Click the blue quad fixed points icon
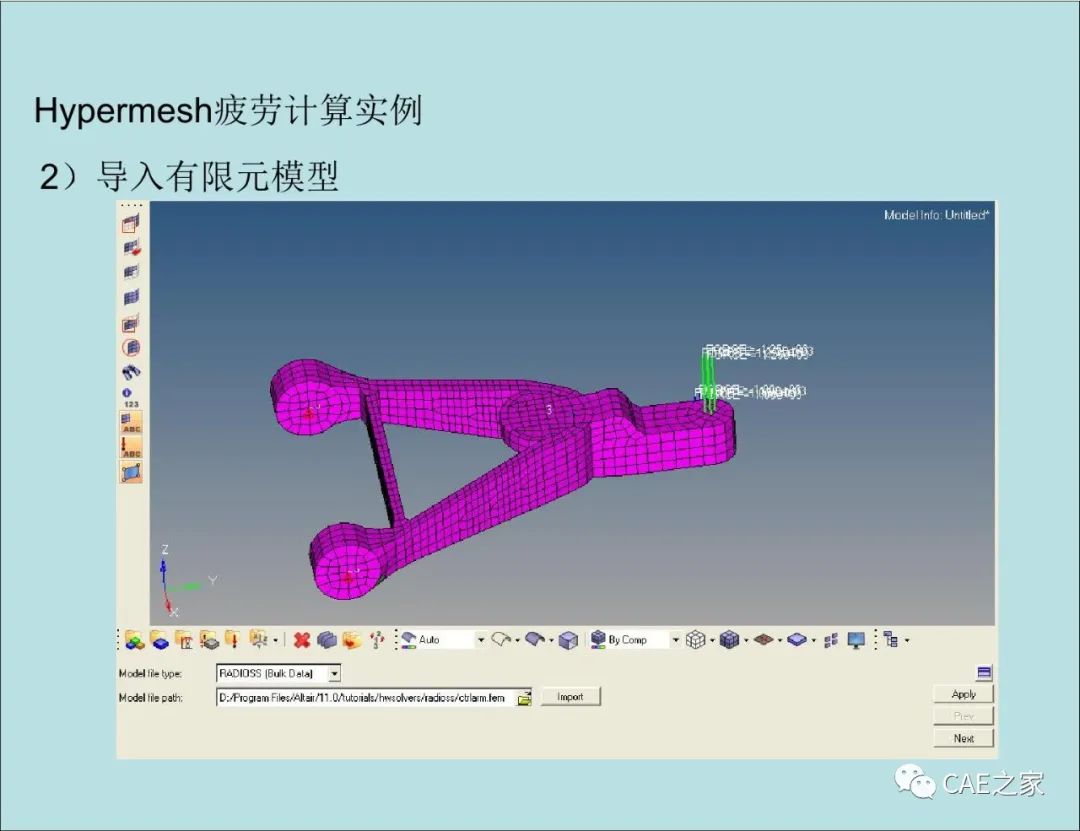Image resolution: width=1080 pixels, height=831 pixels. [131, 472]
